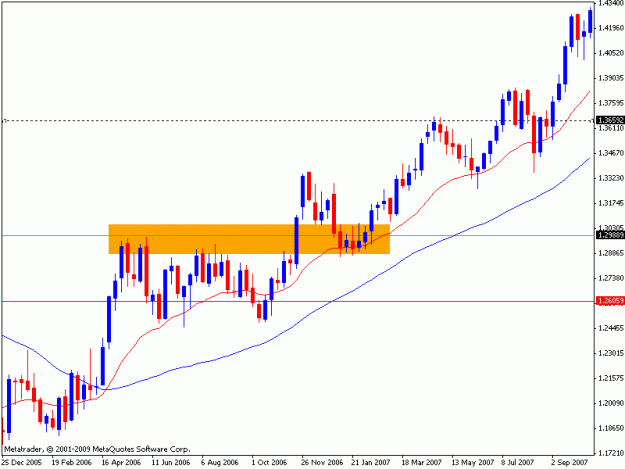Click the black 1.29889 price tag

pos(610,235)
